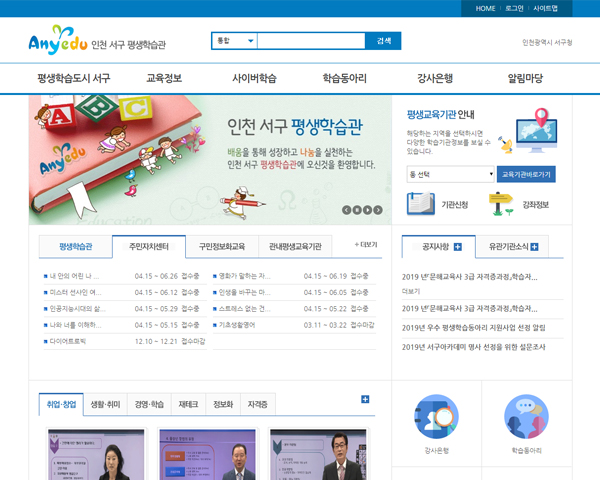
Task: Open course 내 안의 어린 나
Action: pos(74,276)
